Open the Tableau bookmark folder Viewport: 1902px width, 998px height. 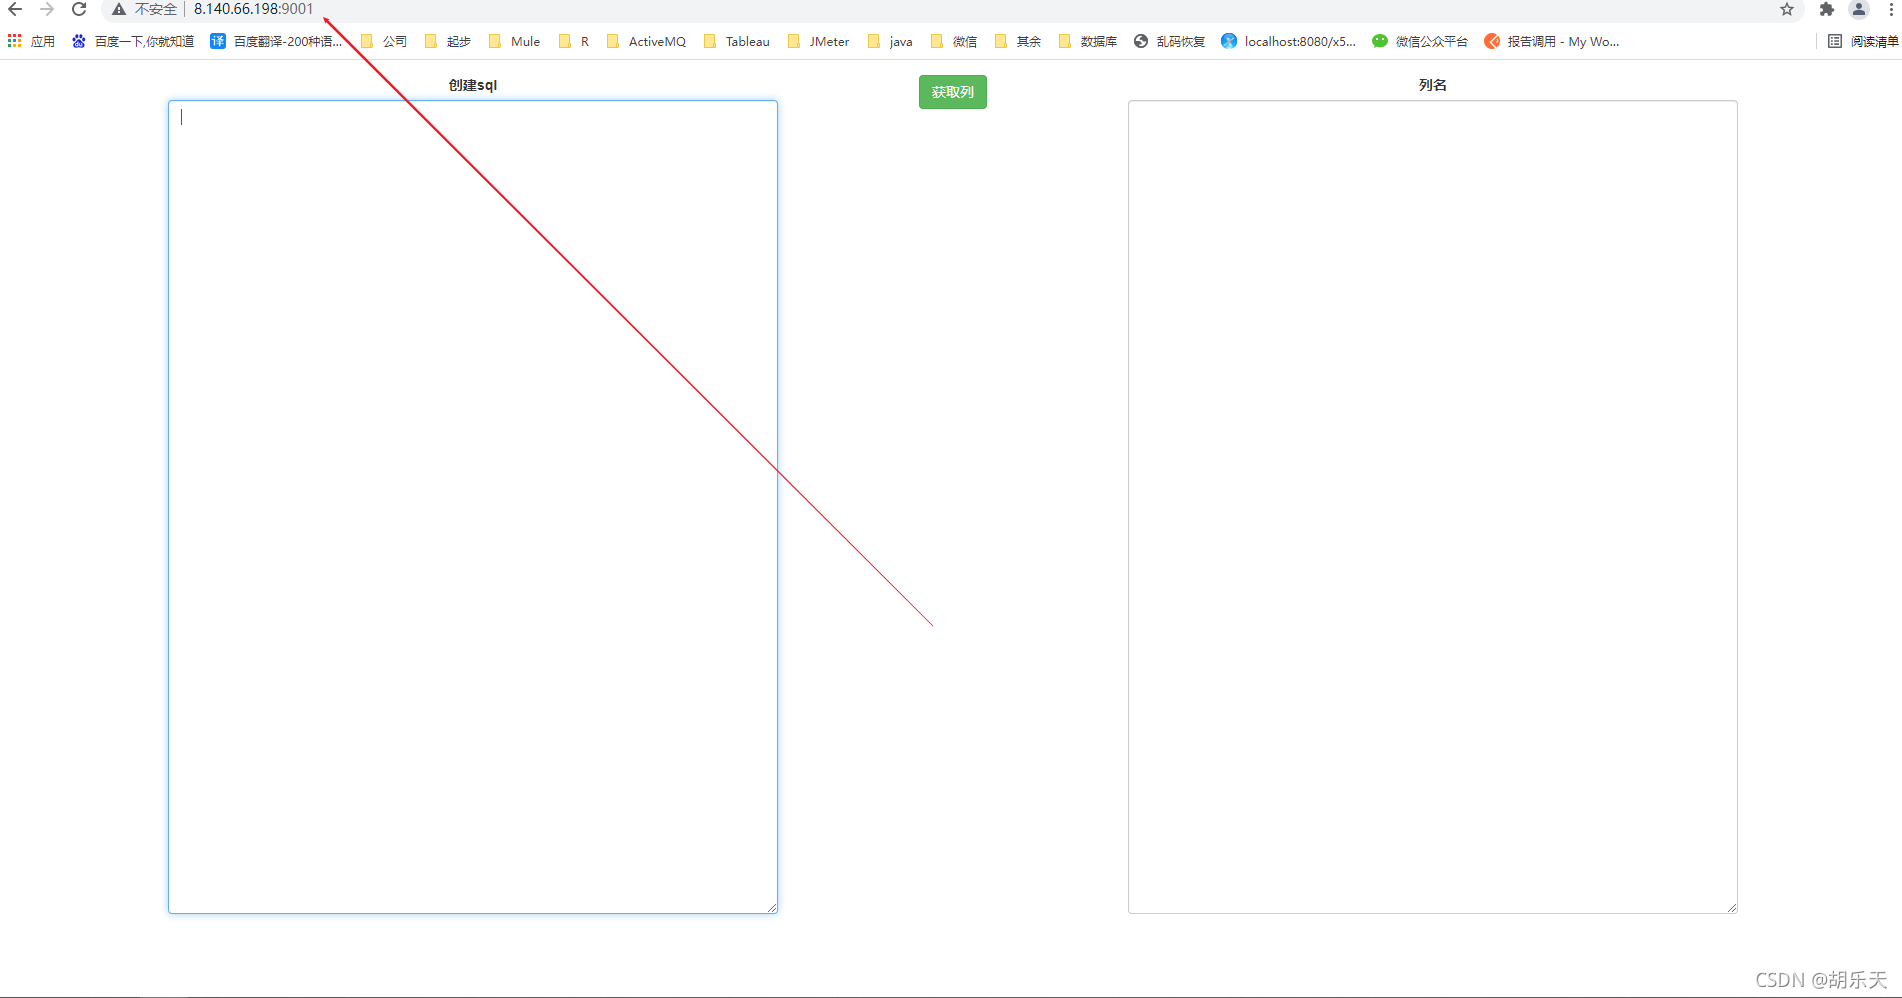coord(736,41)
